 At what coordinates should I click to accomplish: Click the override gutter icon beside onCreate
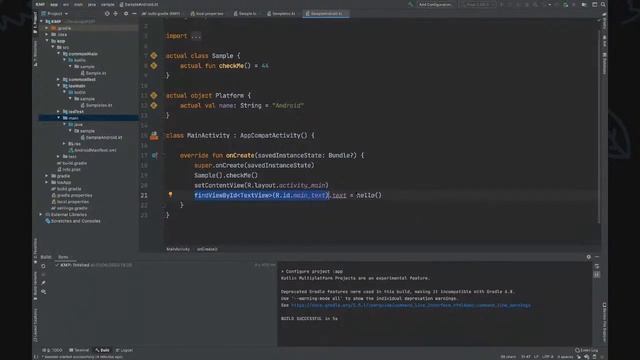(x=154, y=155)
